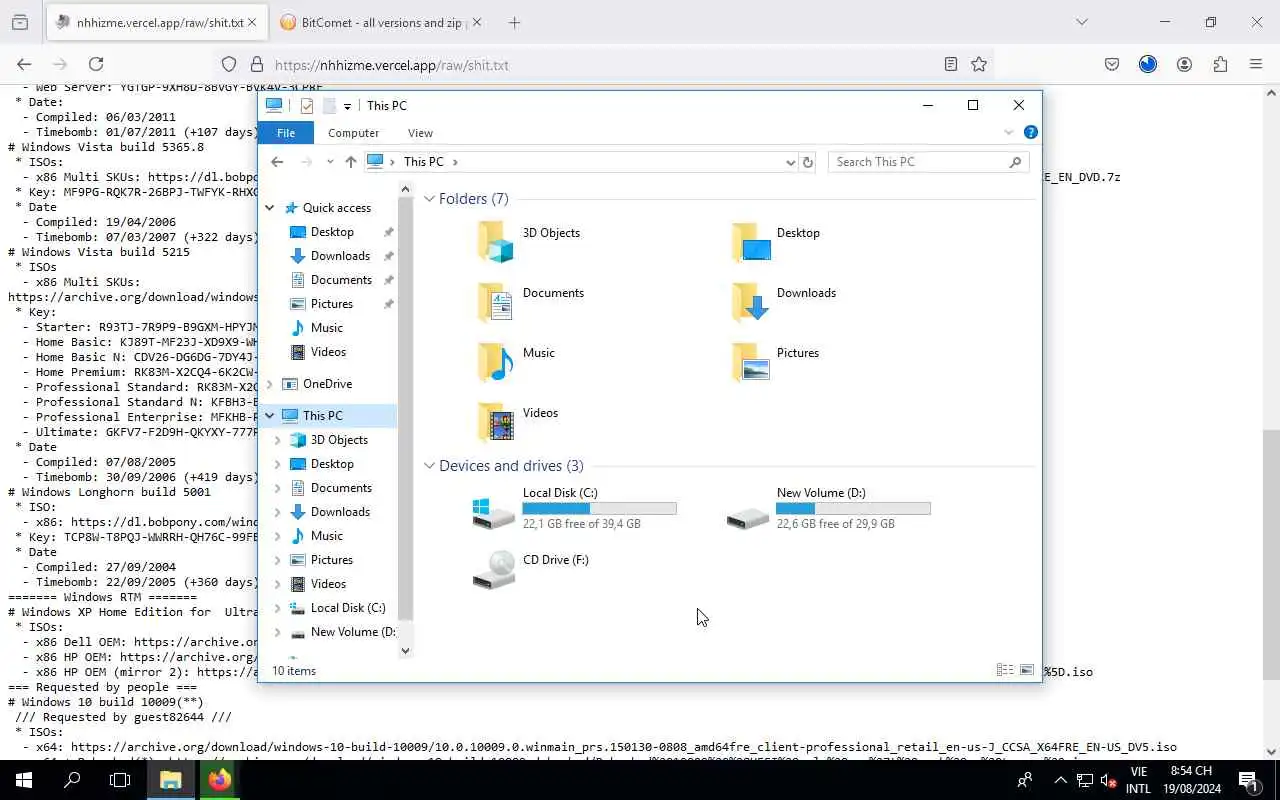This screenshot has width=1280, height=800.
Task: Select the CD Drive (F:) icon
Action: tap(494, 570)
